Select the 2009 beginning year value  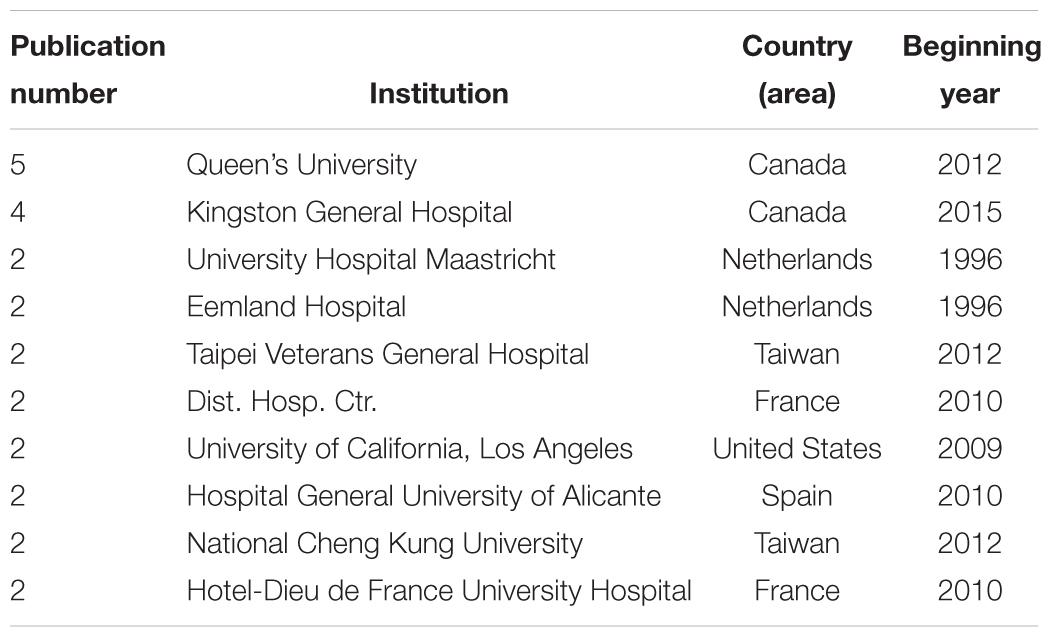970,449
